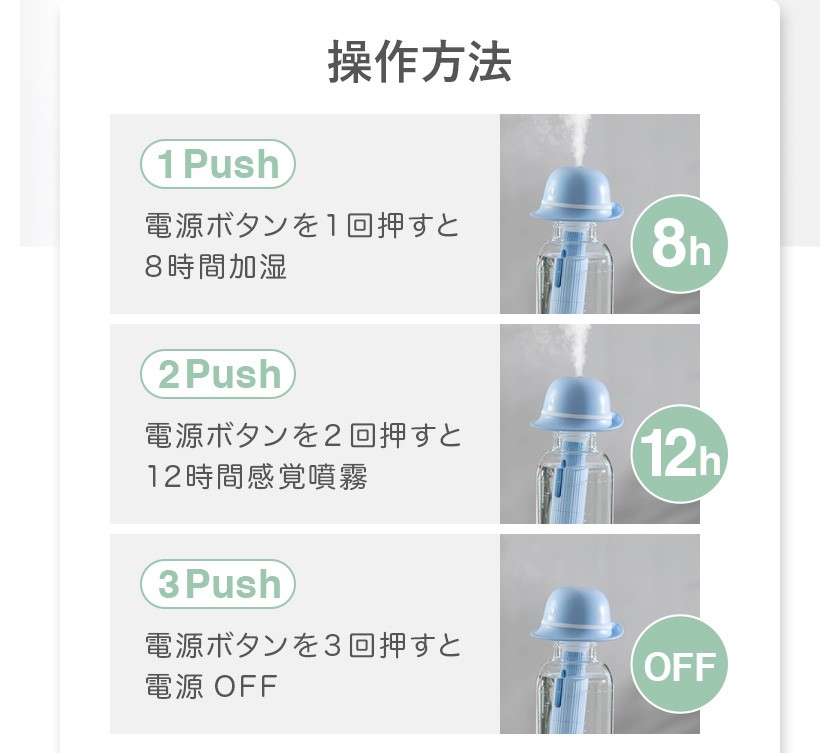Screen dimensions: 840x753
Task: Click the green 8h circle badge
Action: tap(679, 244)
